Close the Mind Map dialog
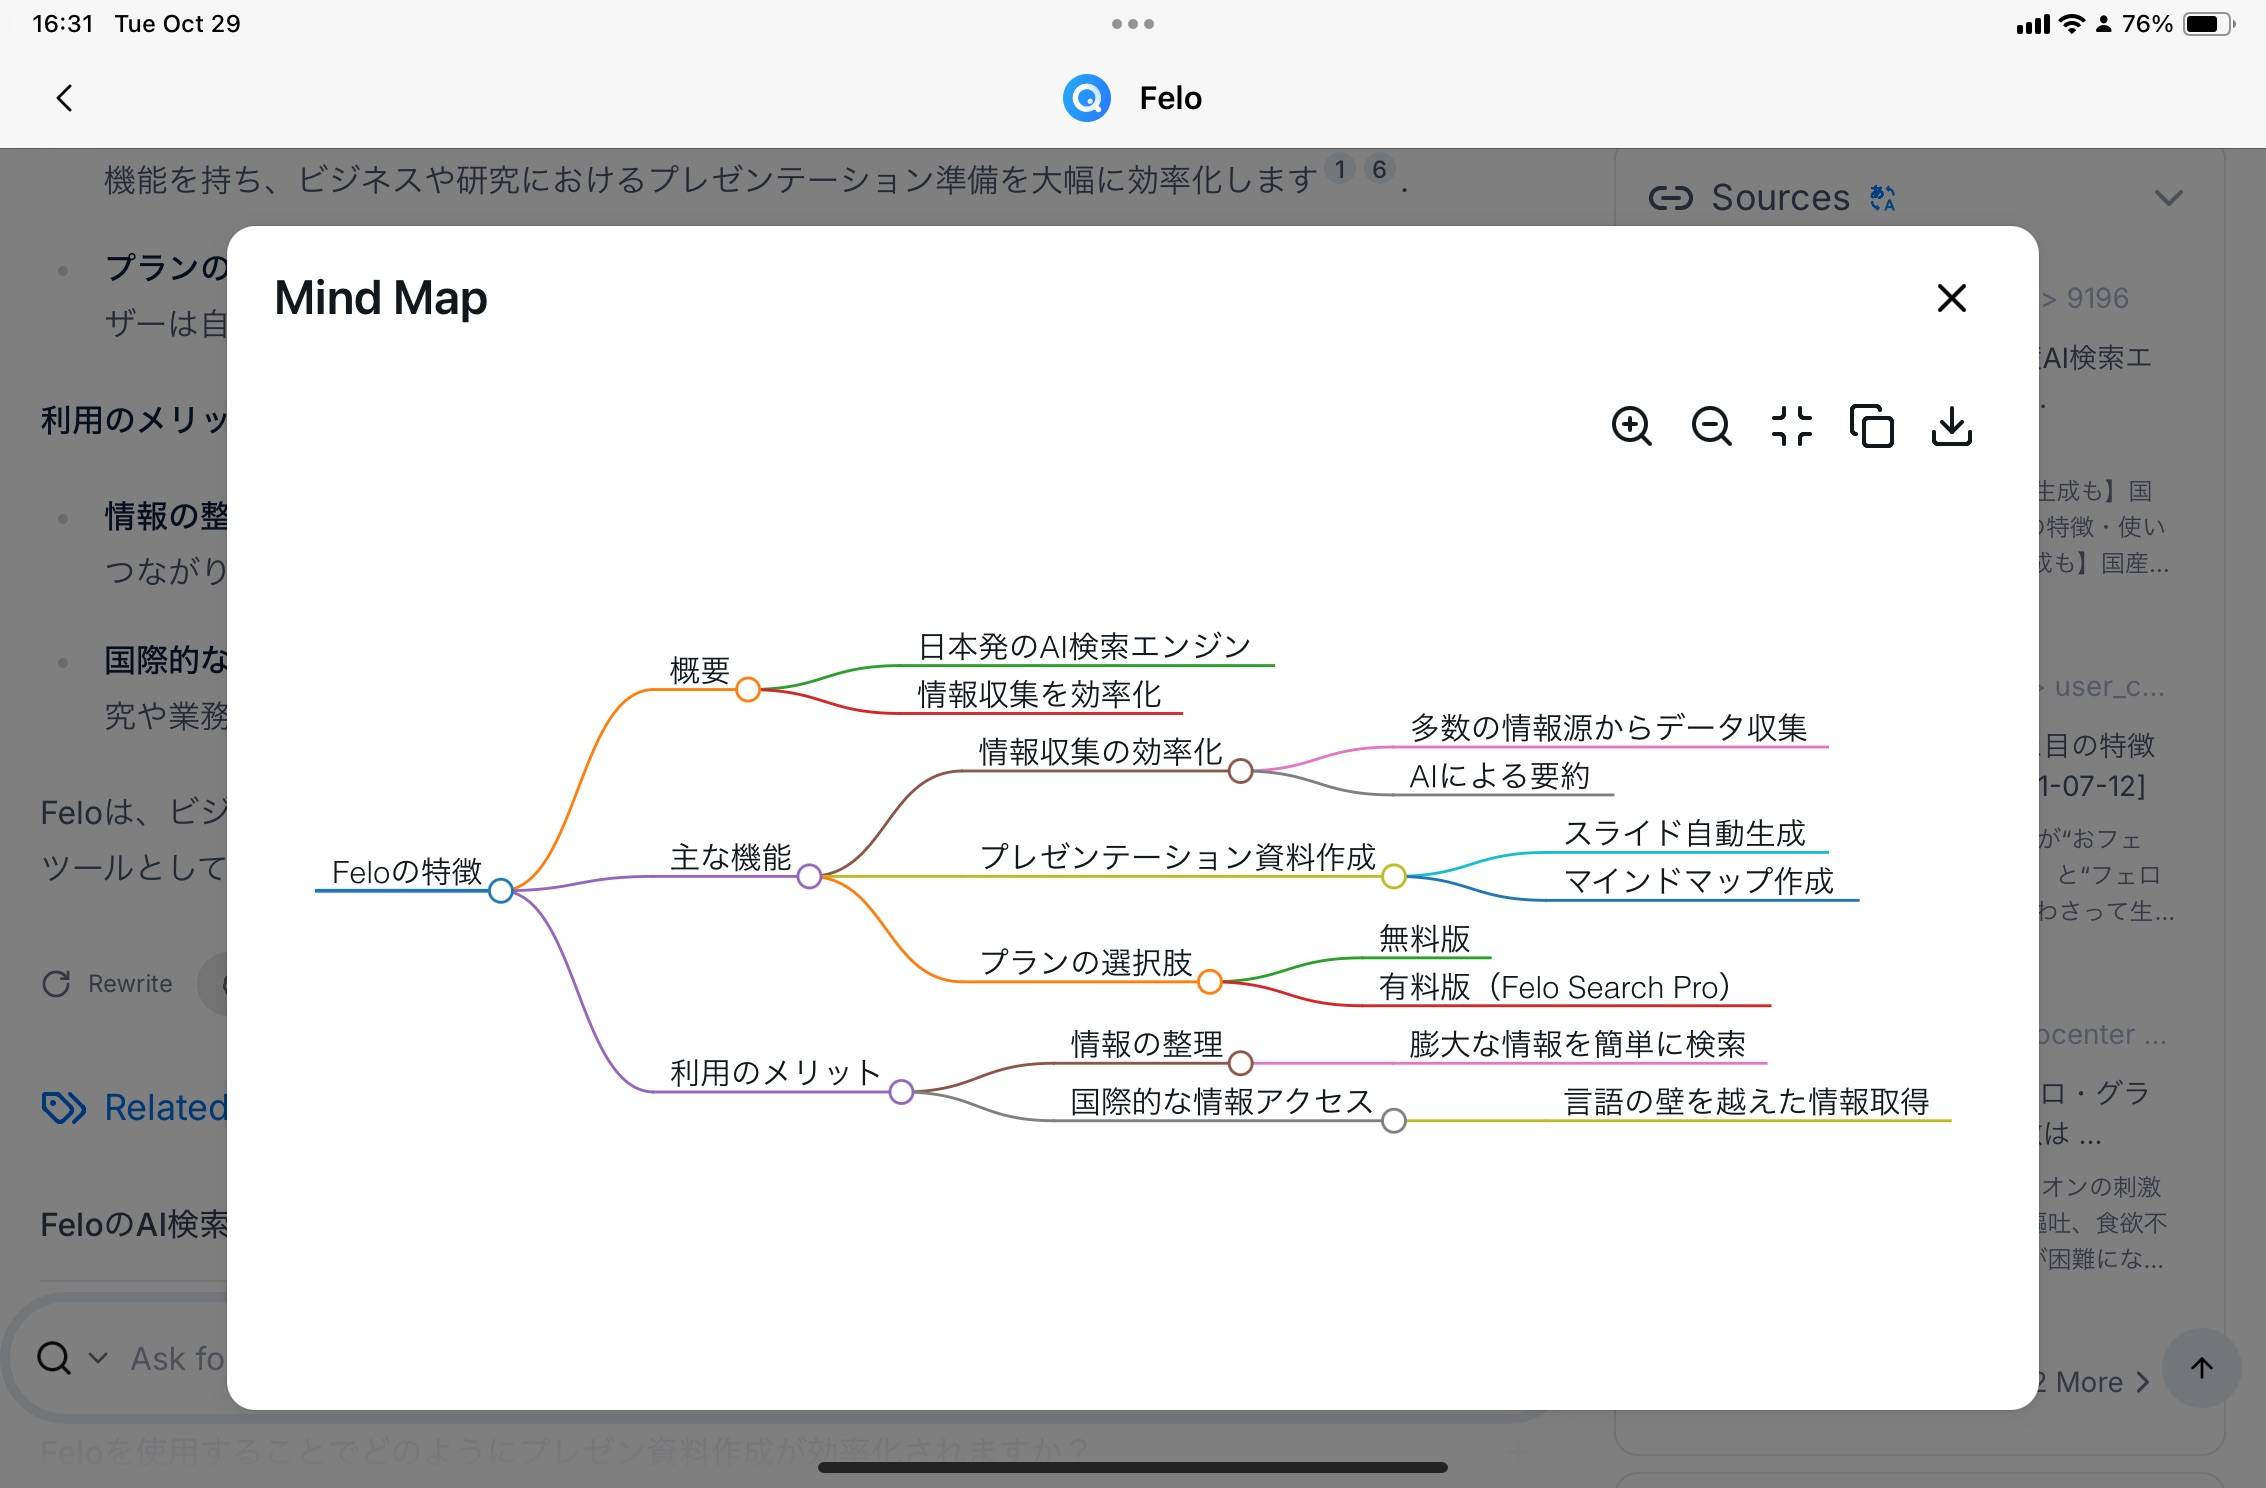 click(x=1951, y=298)
